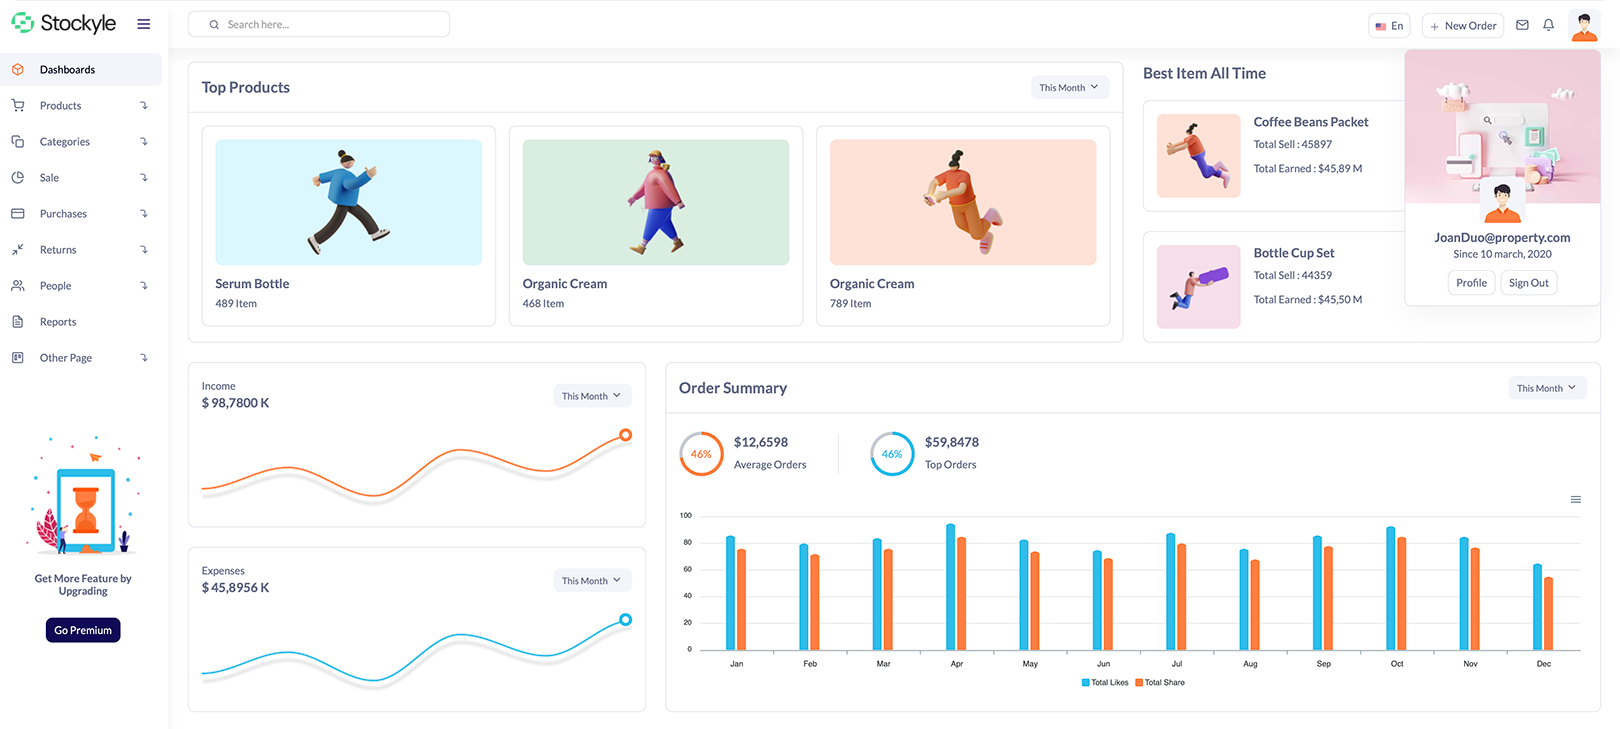The height and width of the screenshot is (729, 1620).
Task: Click the Reports document icon in sidebar
Action: coord(18,322)
